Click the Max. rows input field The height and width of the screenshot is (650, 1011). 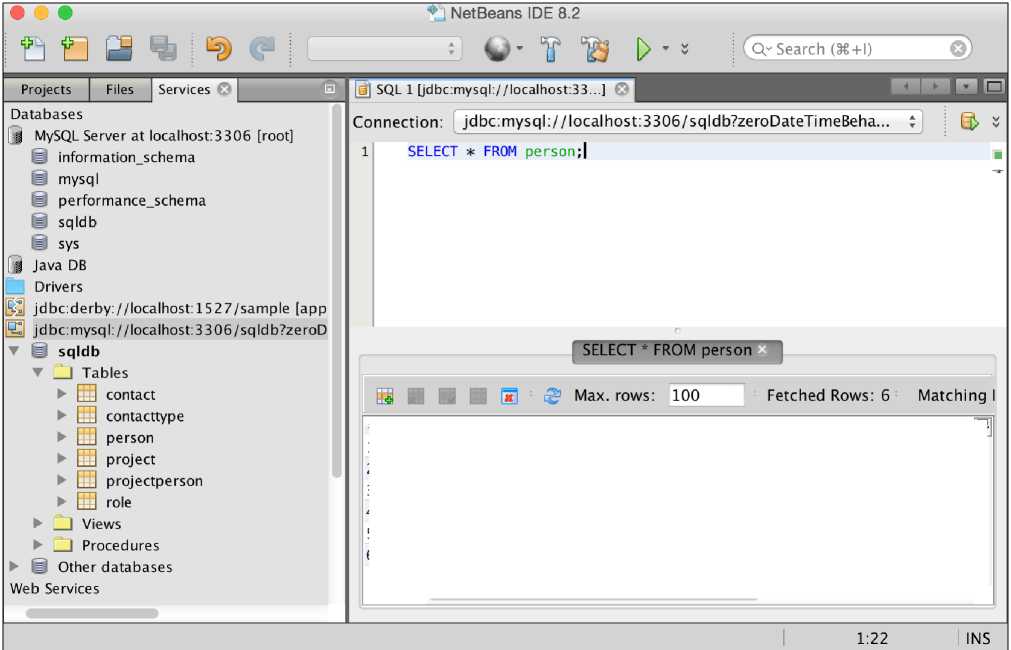point(706,396)
